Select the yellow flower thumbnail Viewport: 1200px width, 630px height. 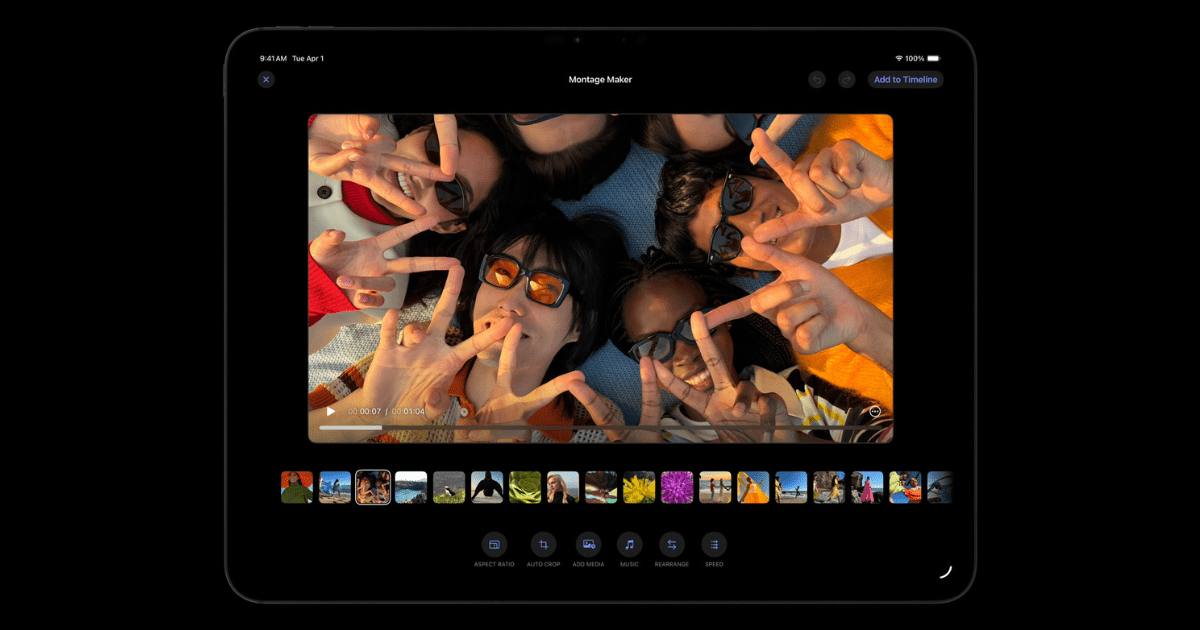click(639, 487)
